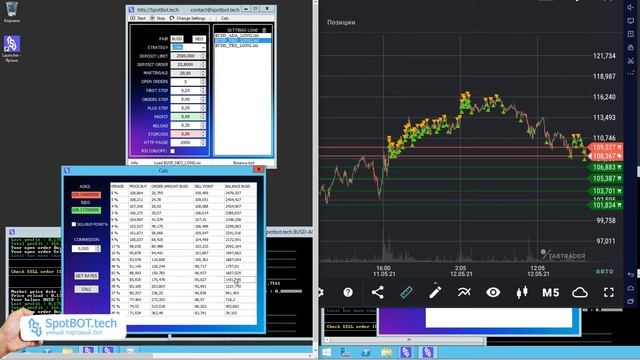This screenshot has width=640, height=360.
Task: Click the NEO pair input field
Action: (199, 39)
